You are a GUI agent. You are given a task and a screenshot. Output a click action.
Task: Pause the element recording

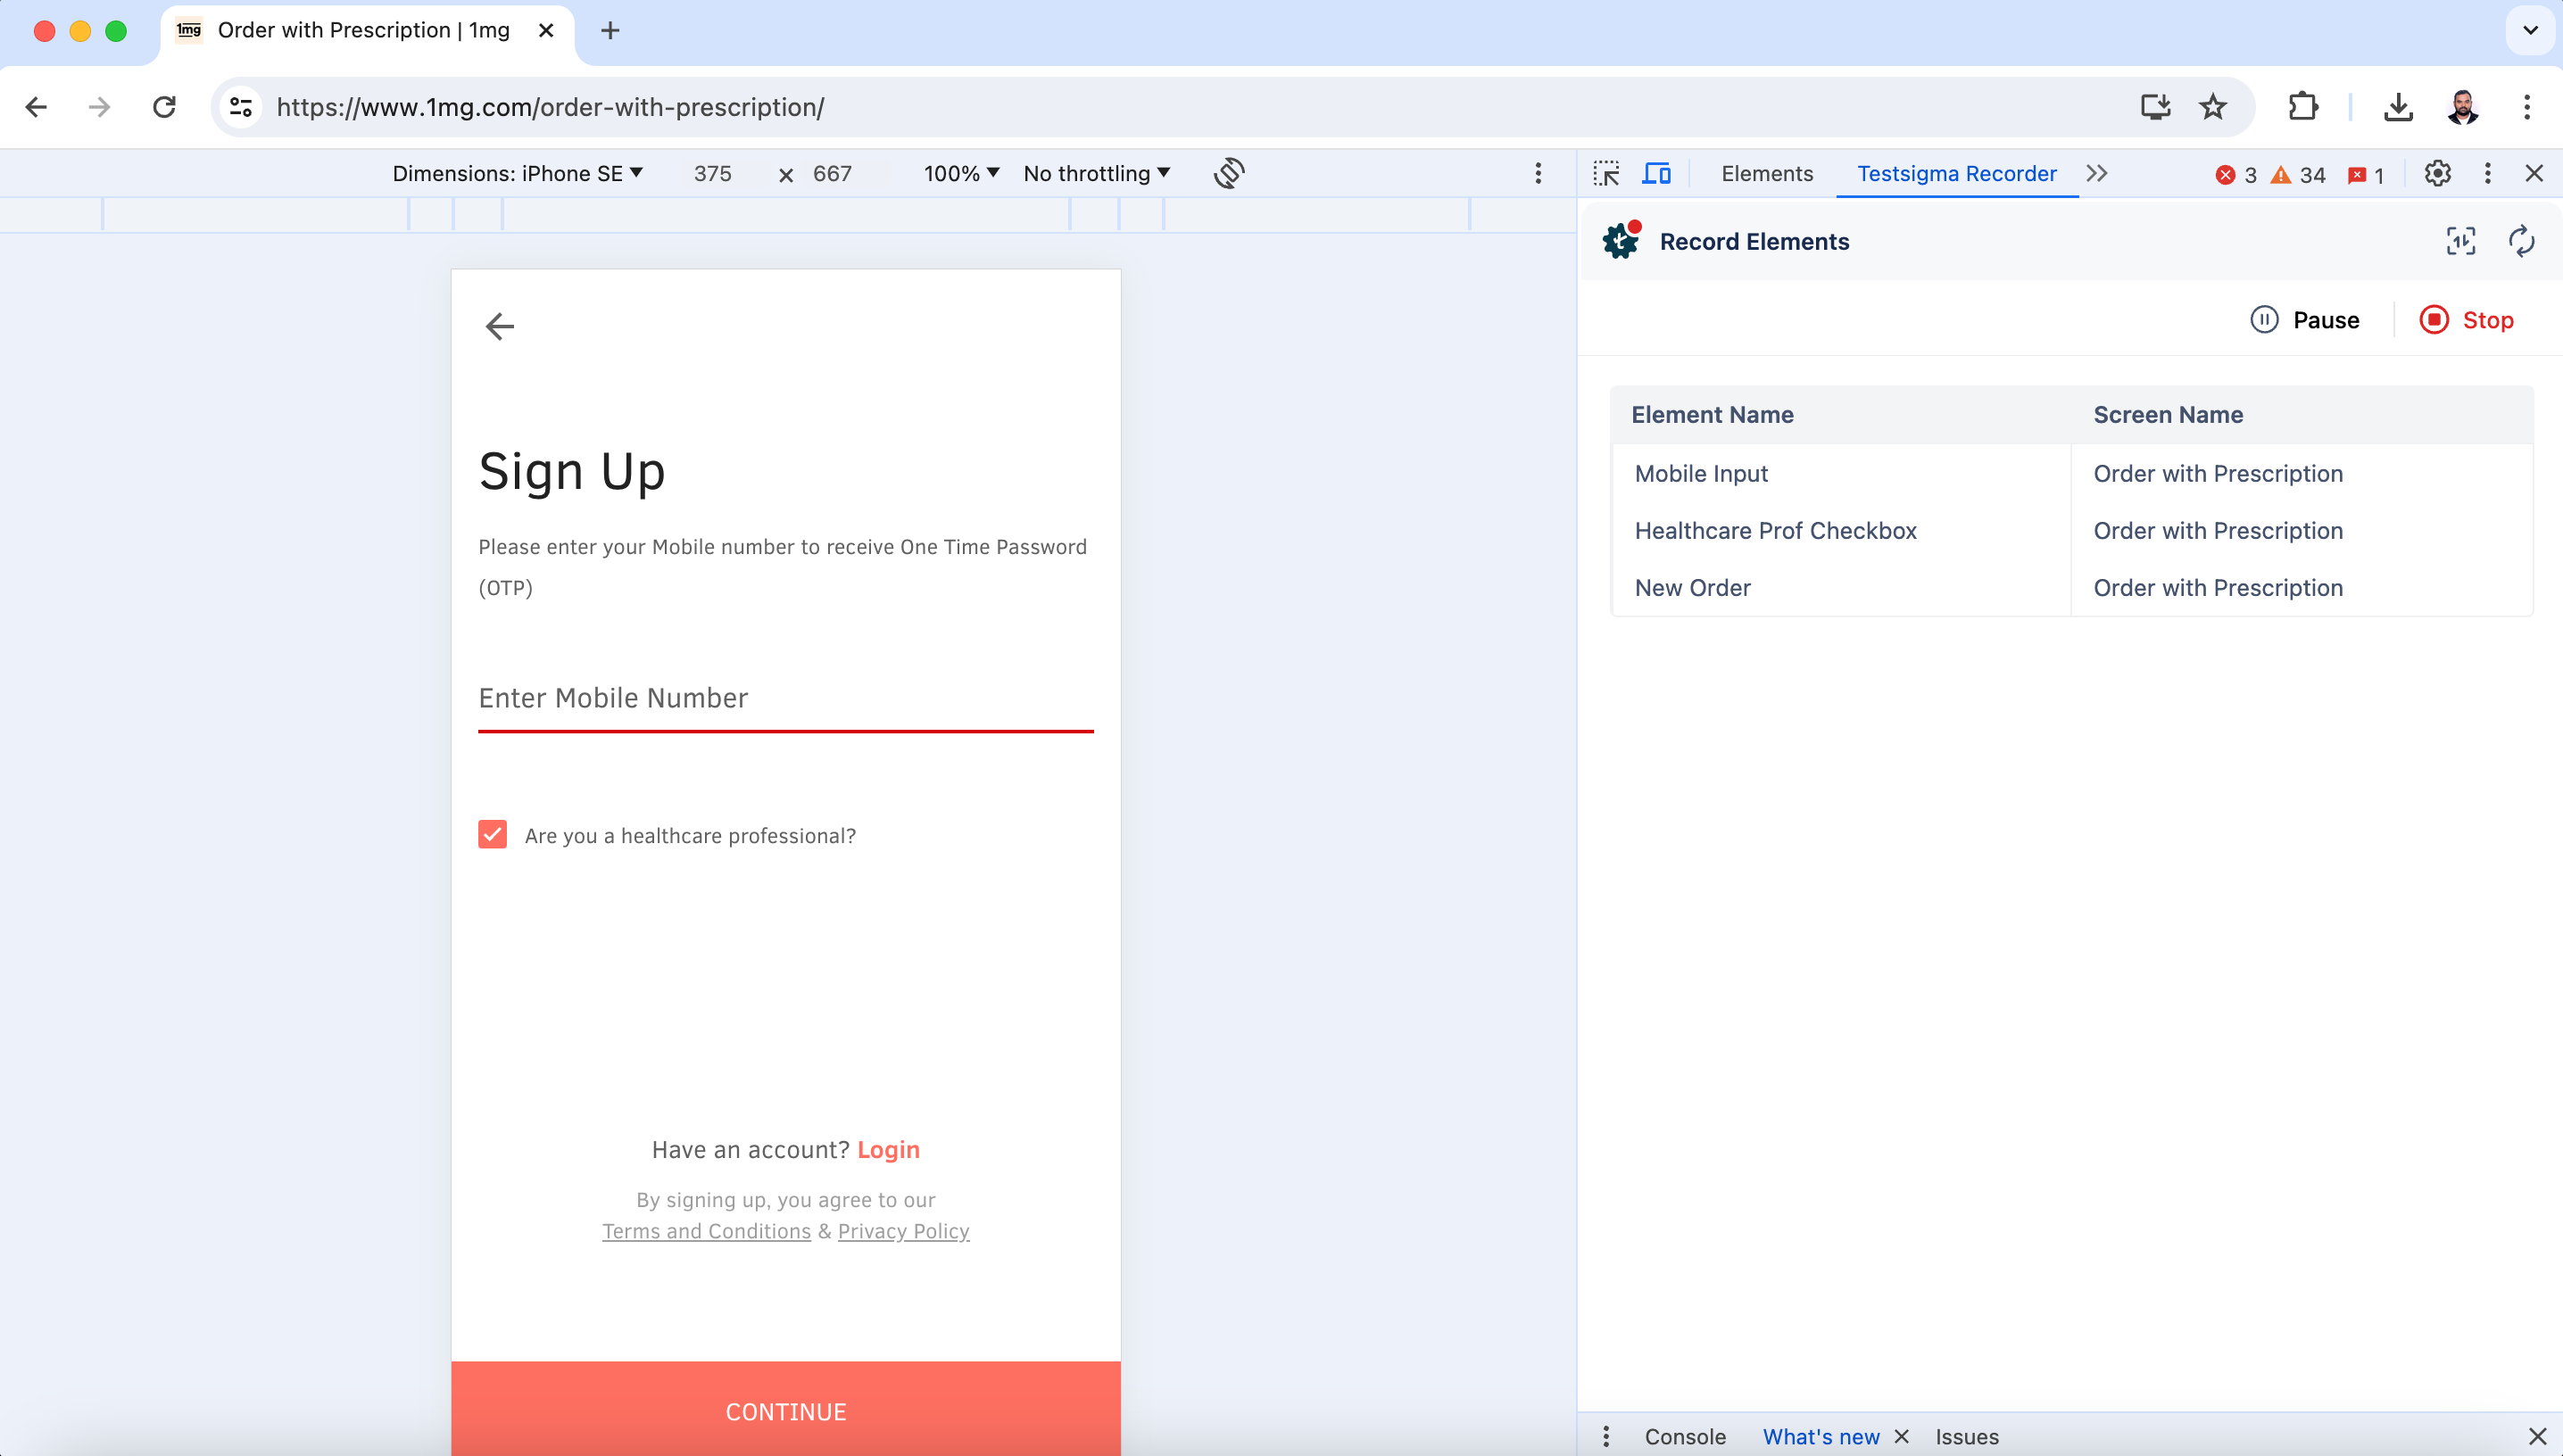click(2305, 320)
